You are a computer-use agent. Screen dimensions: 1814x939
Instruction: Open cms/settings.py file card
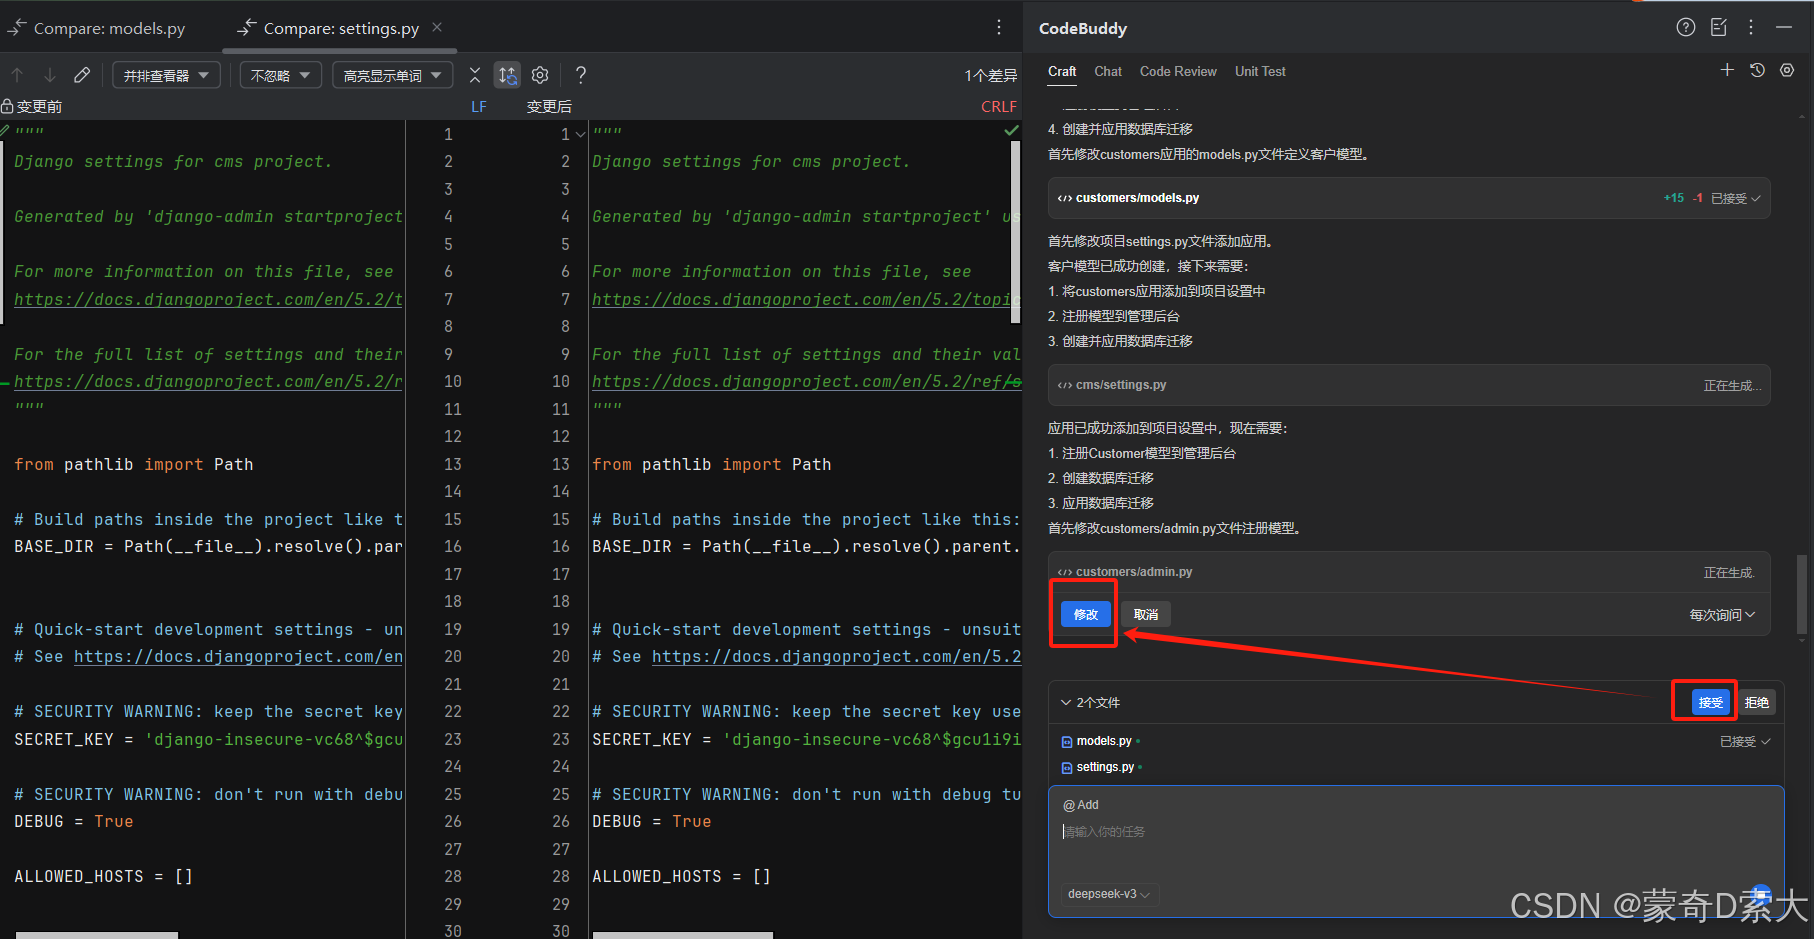click(x=1409, y=385)
